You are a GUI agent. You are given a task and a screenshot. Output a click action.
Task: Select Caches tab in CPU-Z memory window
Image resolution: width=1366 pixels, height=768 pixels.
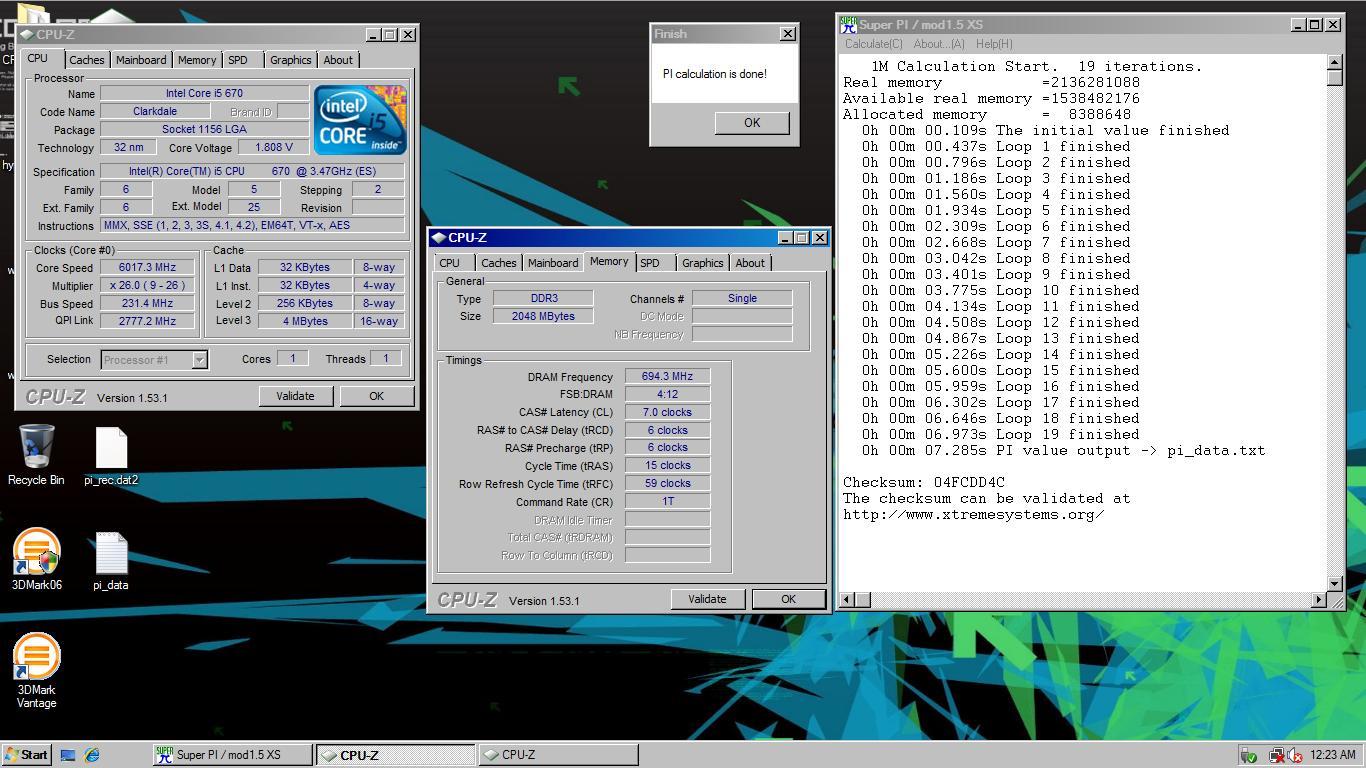coord(499,263)
